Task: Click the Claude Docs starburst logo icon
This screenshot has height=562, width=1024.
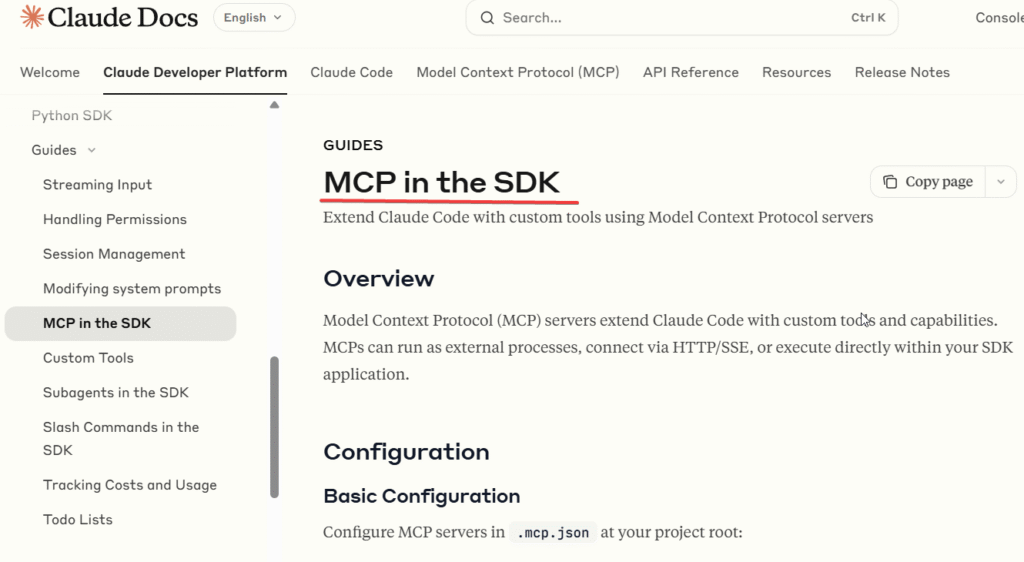Action: 31,17
